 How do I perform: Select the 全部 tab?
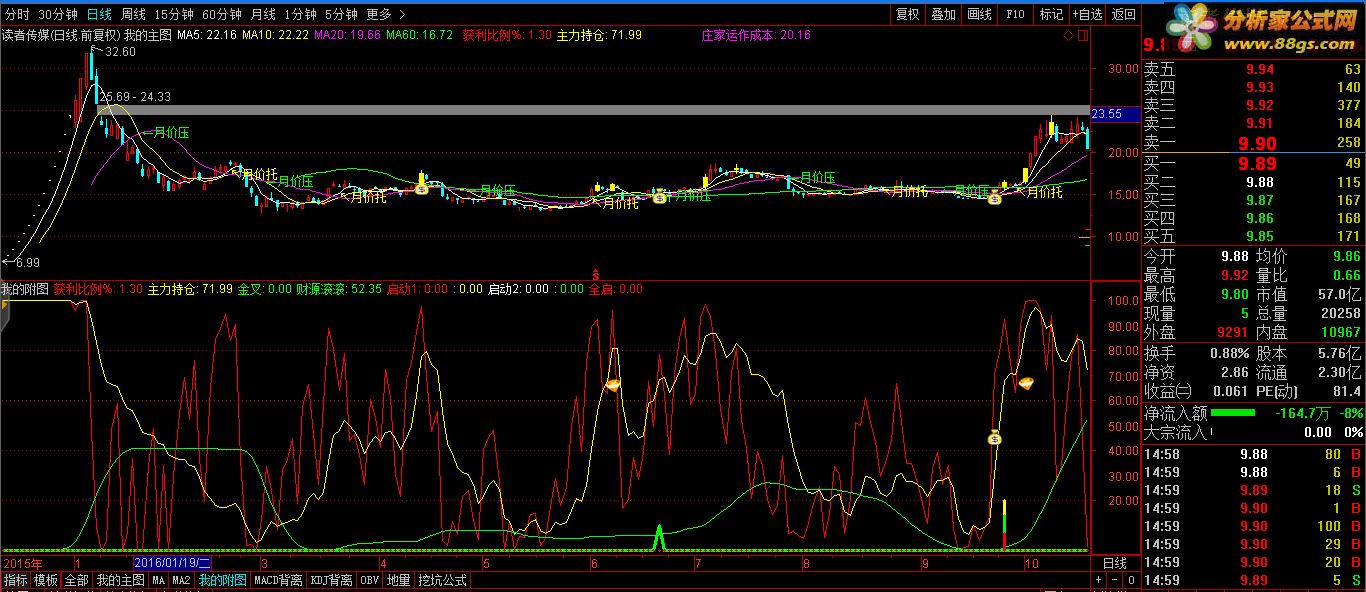tap(77, 580)
